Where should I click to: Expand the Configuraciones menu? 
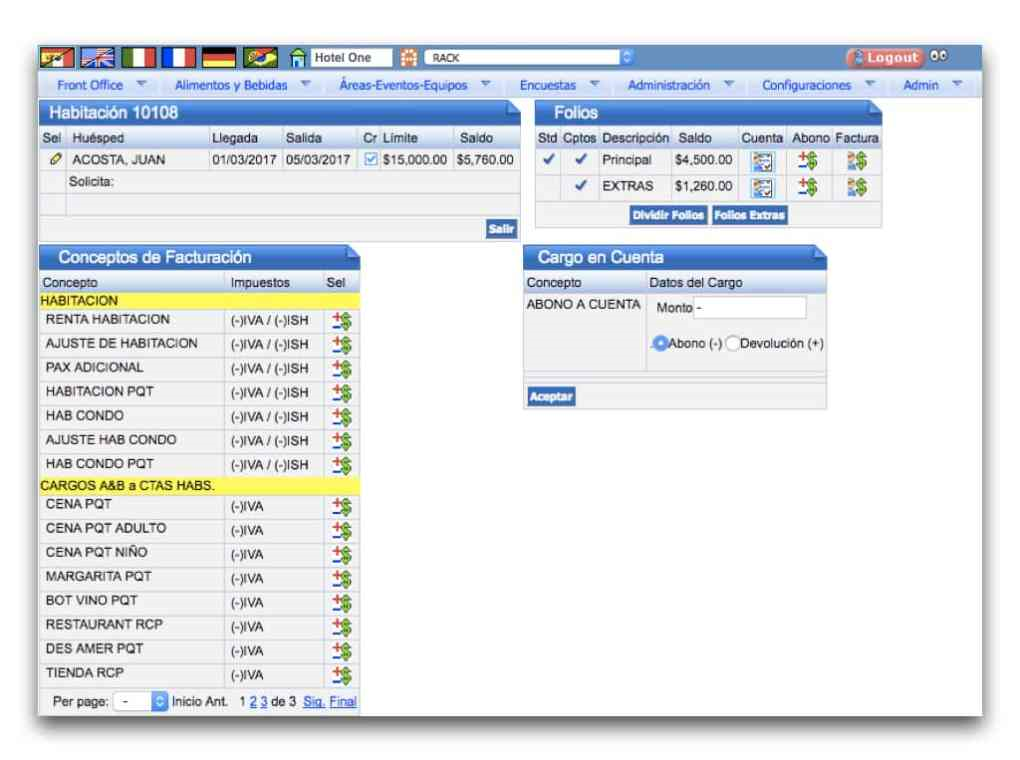tap(817, 85)
